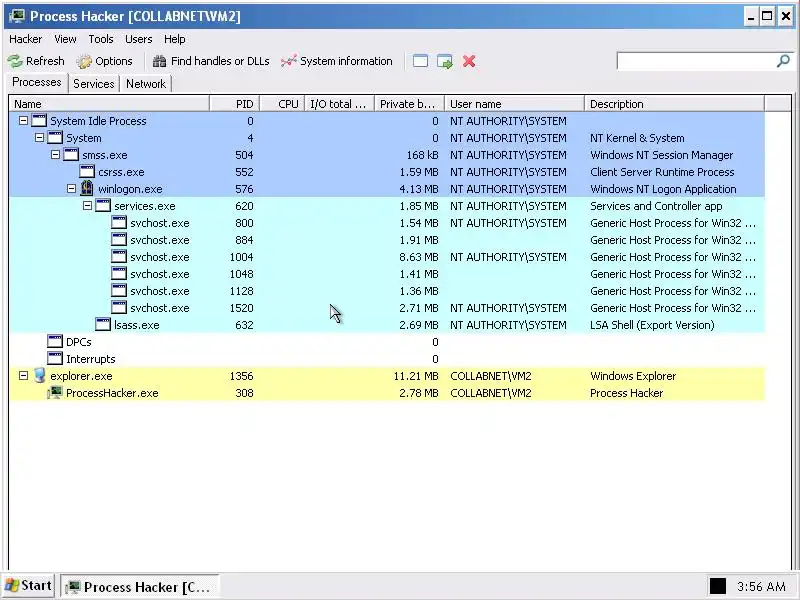Image resolution: width=800 pixels, height=600 pixels.
Task: Sort by the Name column header
Action: (109, 104)
